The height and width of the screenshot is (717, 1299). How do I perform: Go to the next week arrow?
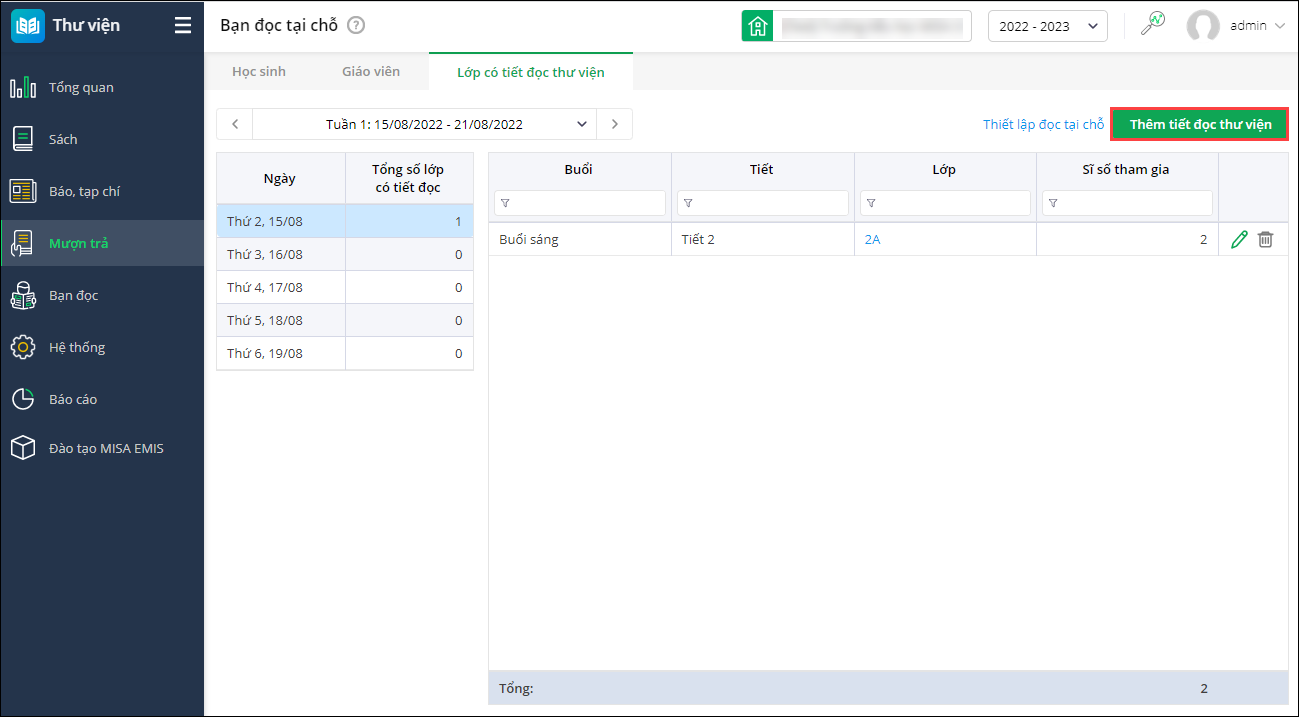click(614, 124)
